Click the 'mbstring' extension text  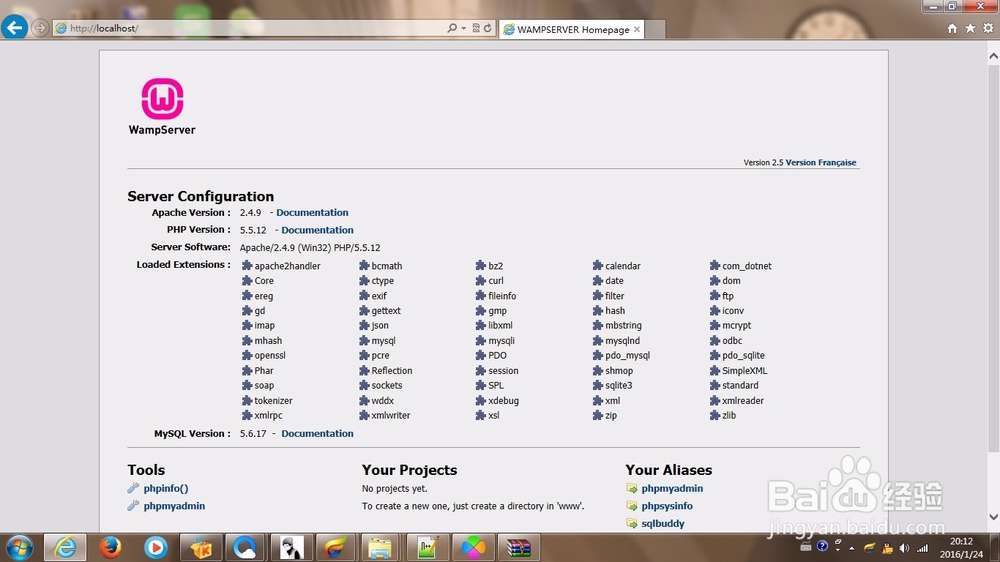pos(623,325)
